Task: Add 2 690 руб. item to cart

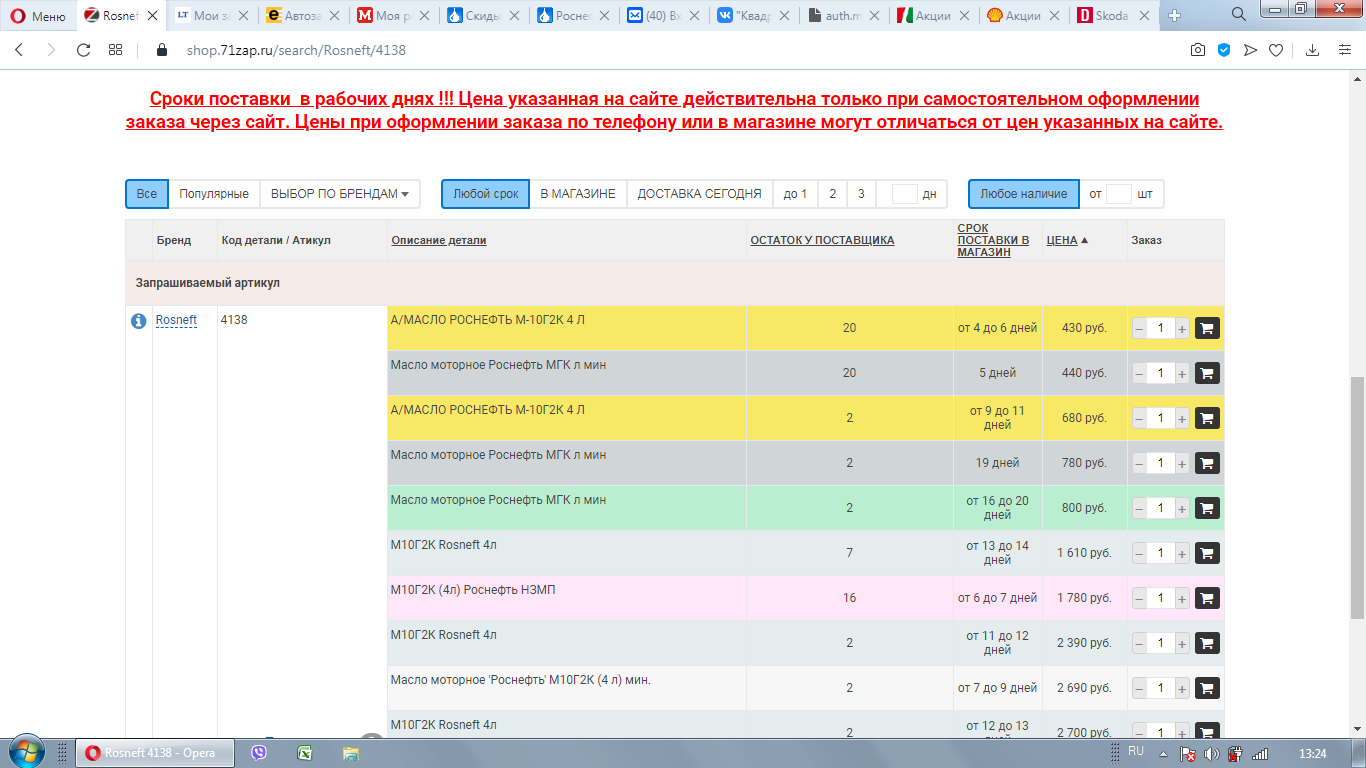Action: coord(1207,688)
